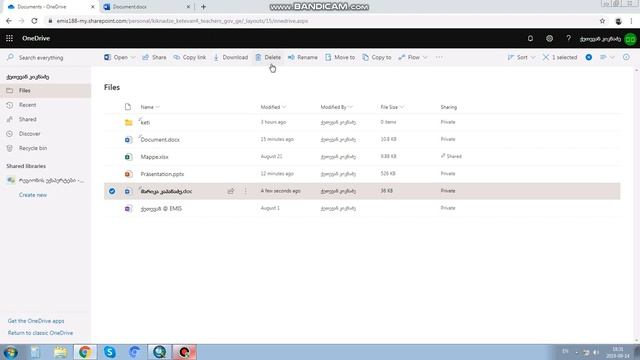640x360 pixels.
Task: Click Download in the command bar
Action: pos(231,58)
